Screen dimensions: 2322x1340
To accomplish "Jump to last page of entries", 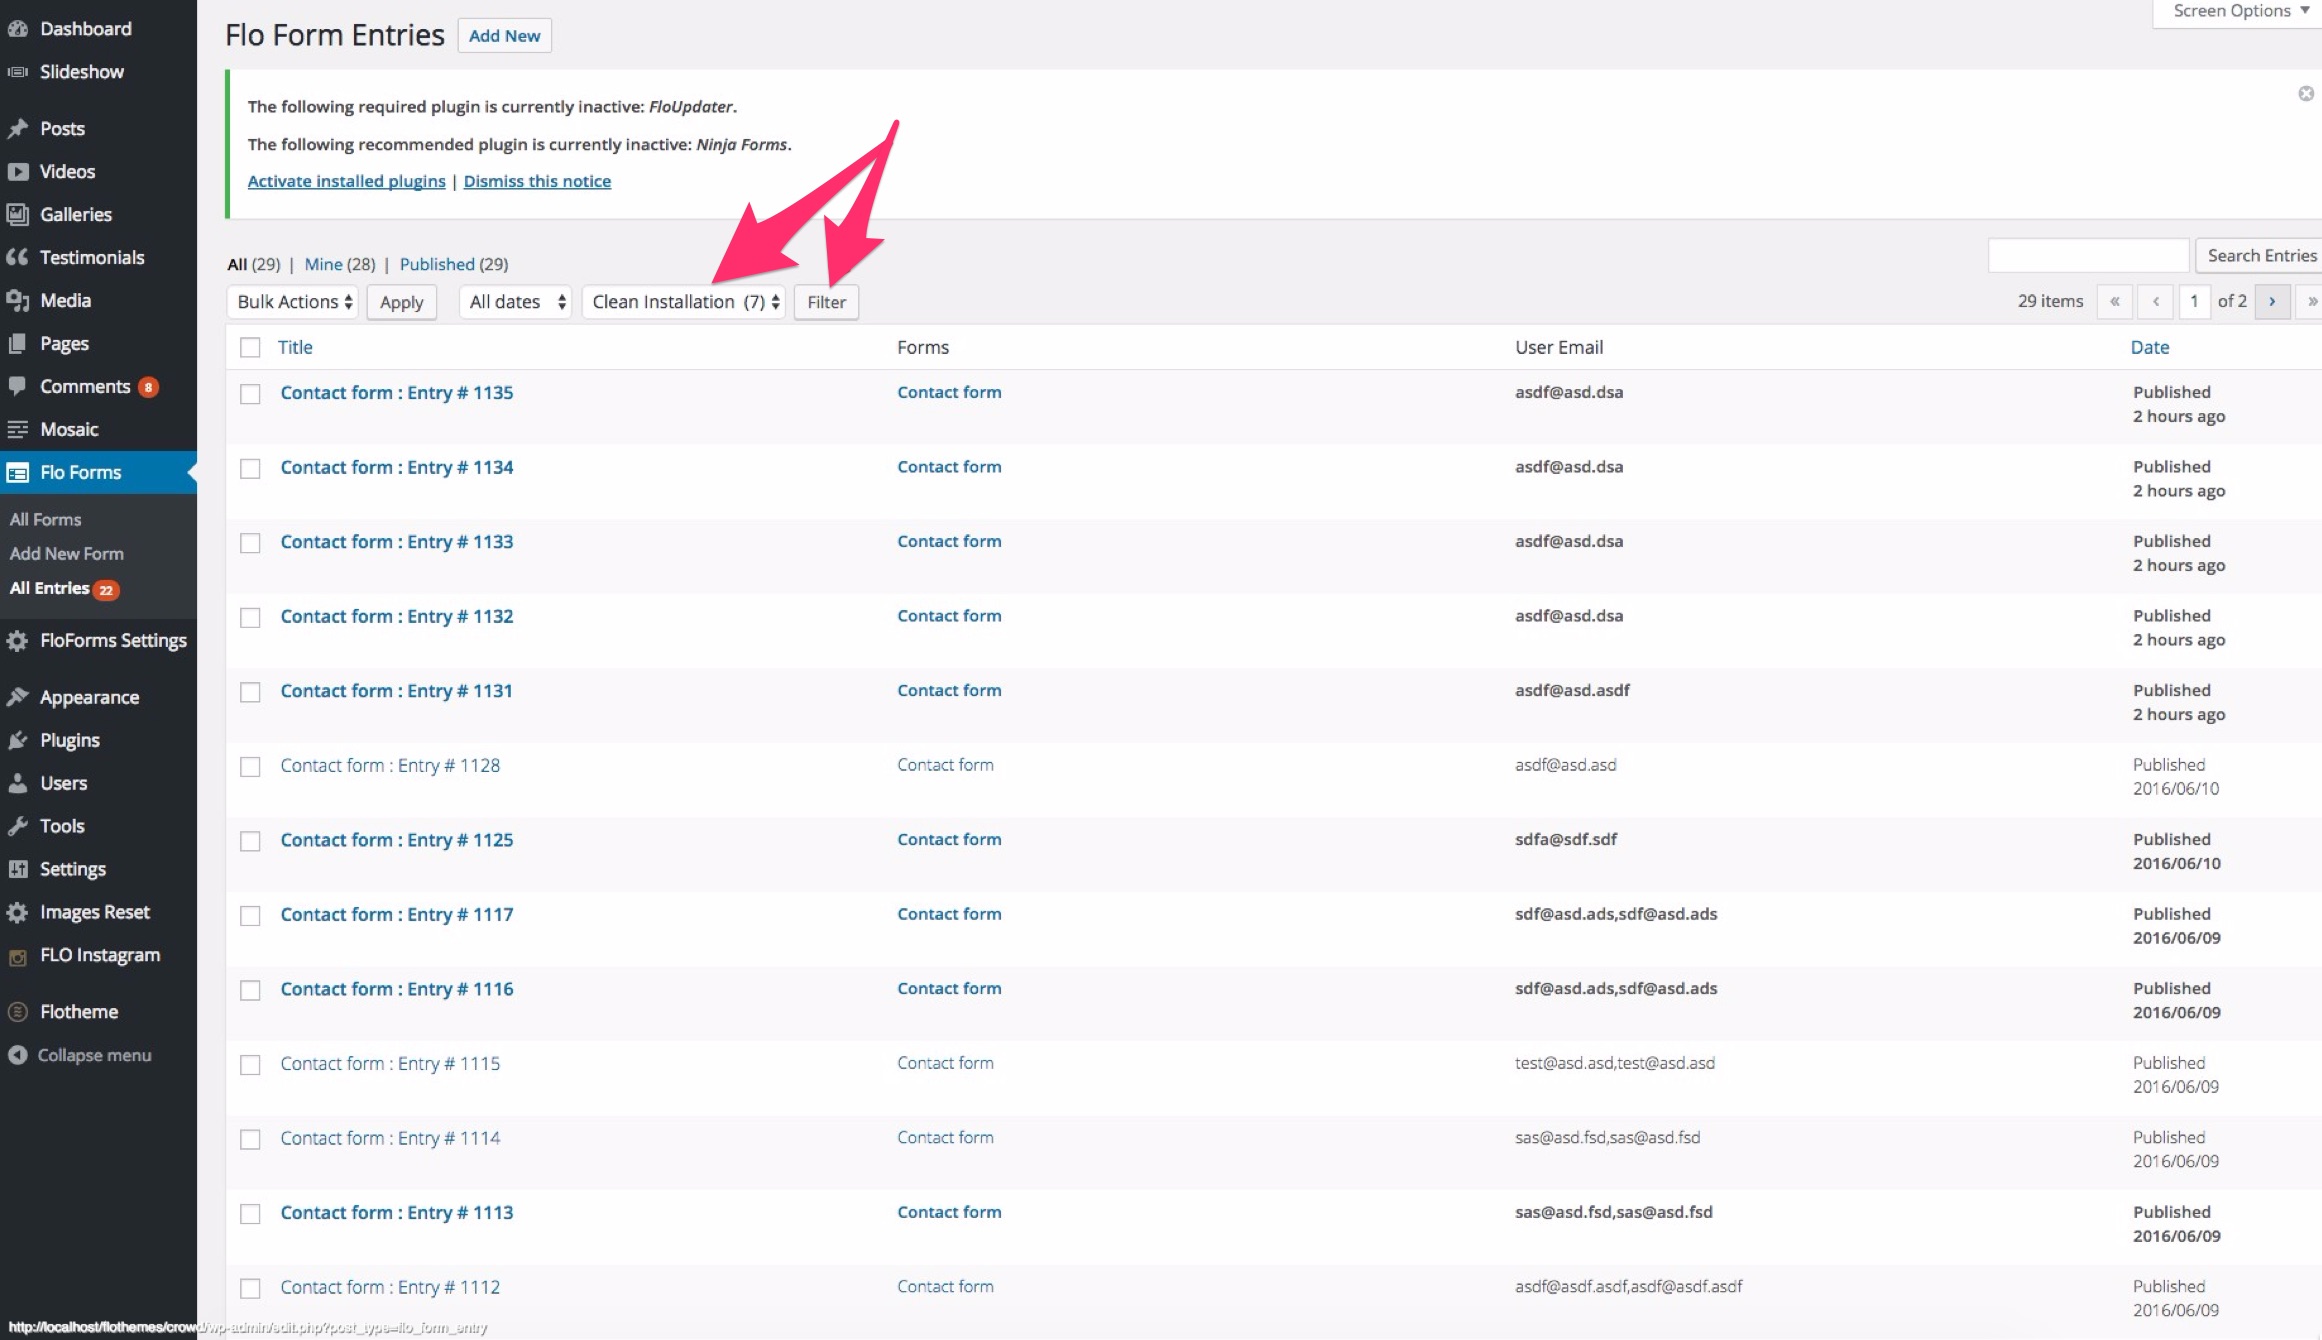I will pyautogui.click(x=2311, y=301).
